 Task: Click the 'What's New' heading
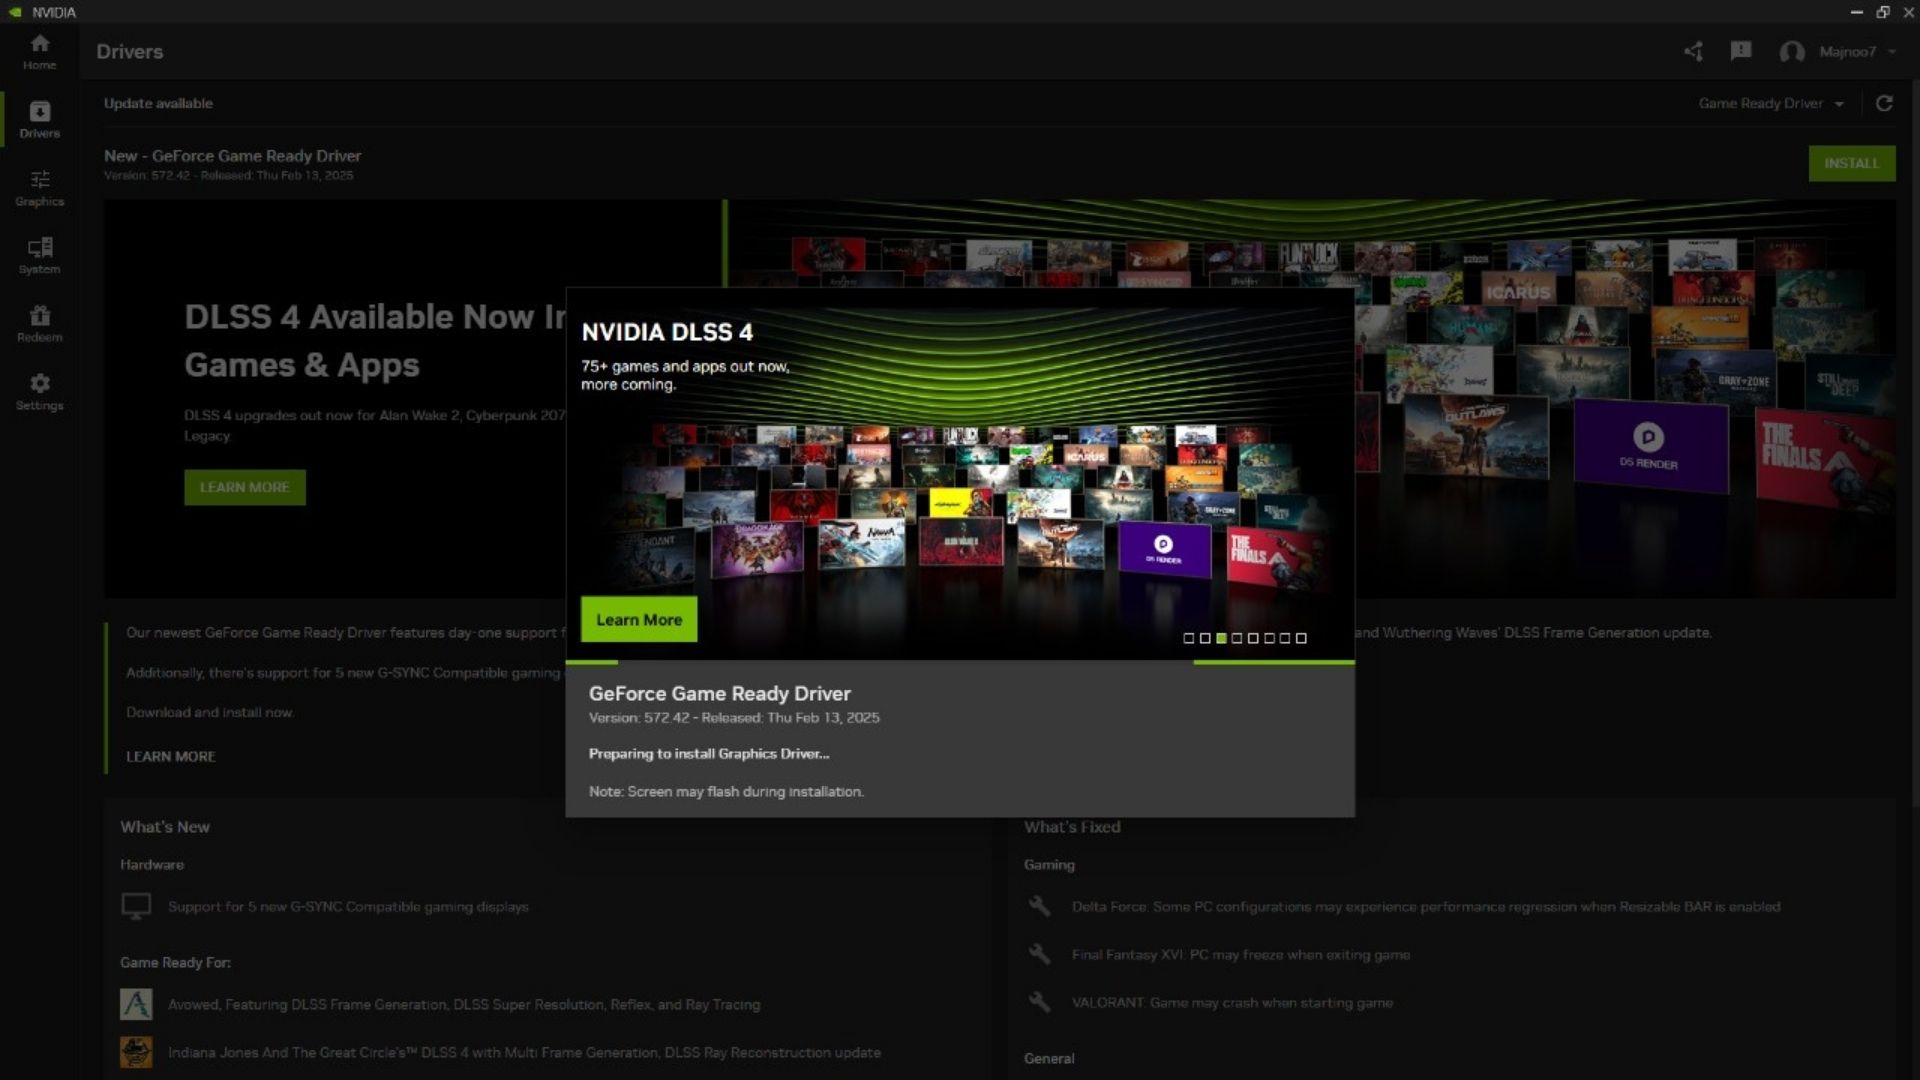[165, 827]
